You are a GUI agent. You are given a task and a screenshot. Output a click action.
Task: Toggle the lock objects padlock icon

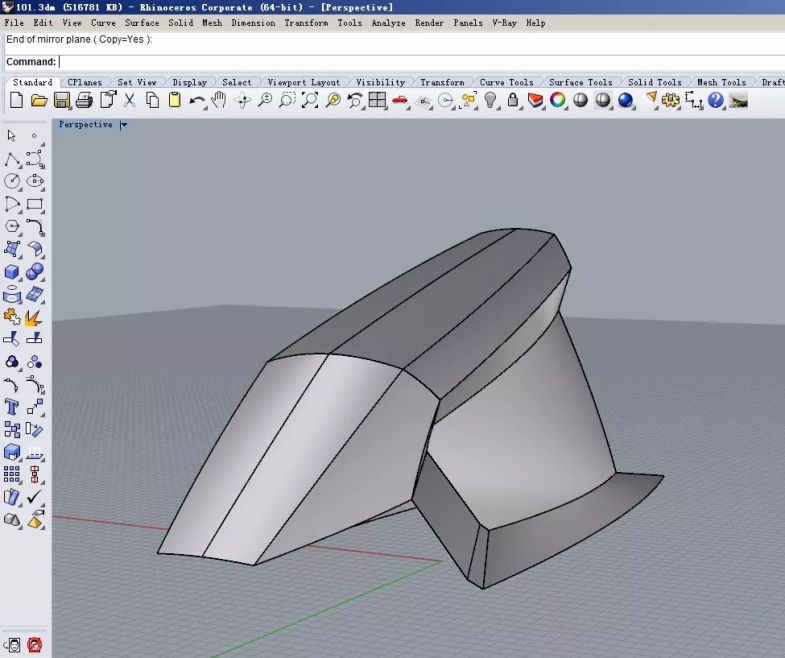[513, 100]
